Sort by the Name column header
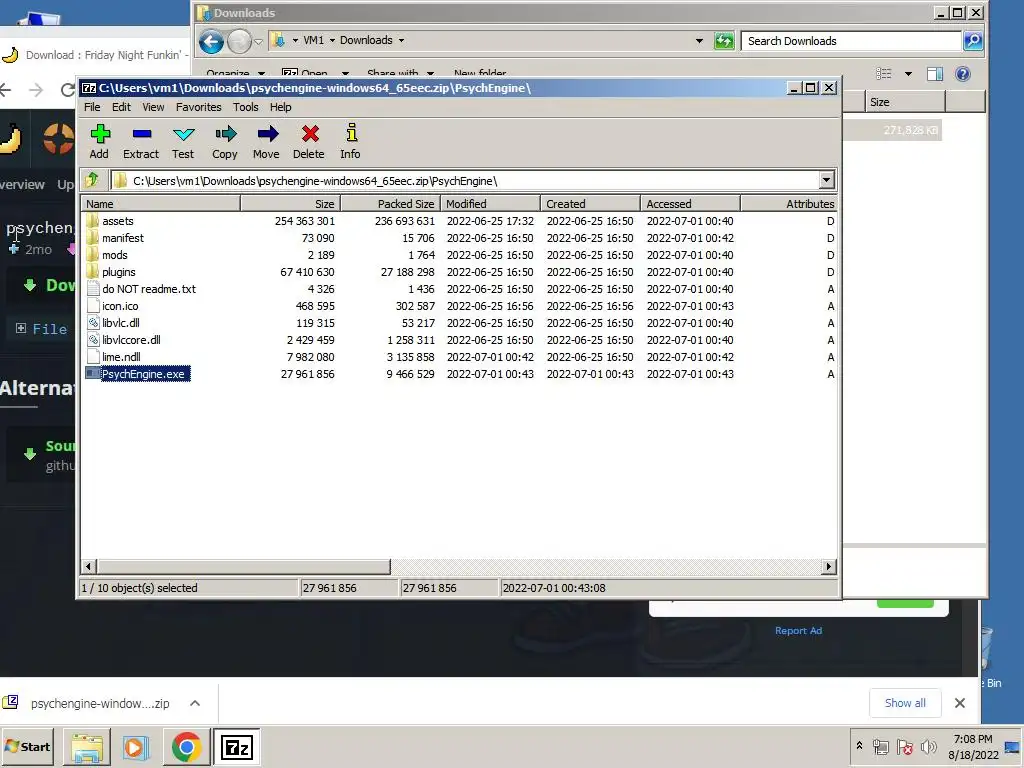1024x768 pixels. 161,204
